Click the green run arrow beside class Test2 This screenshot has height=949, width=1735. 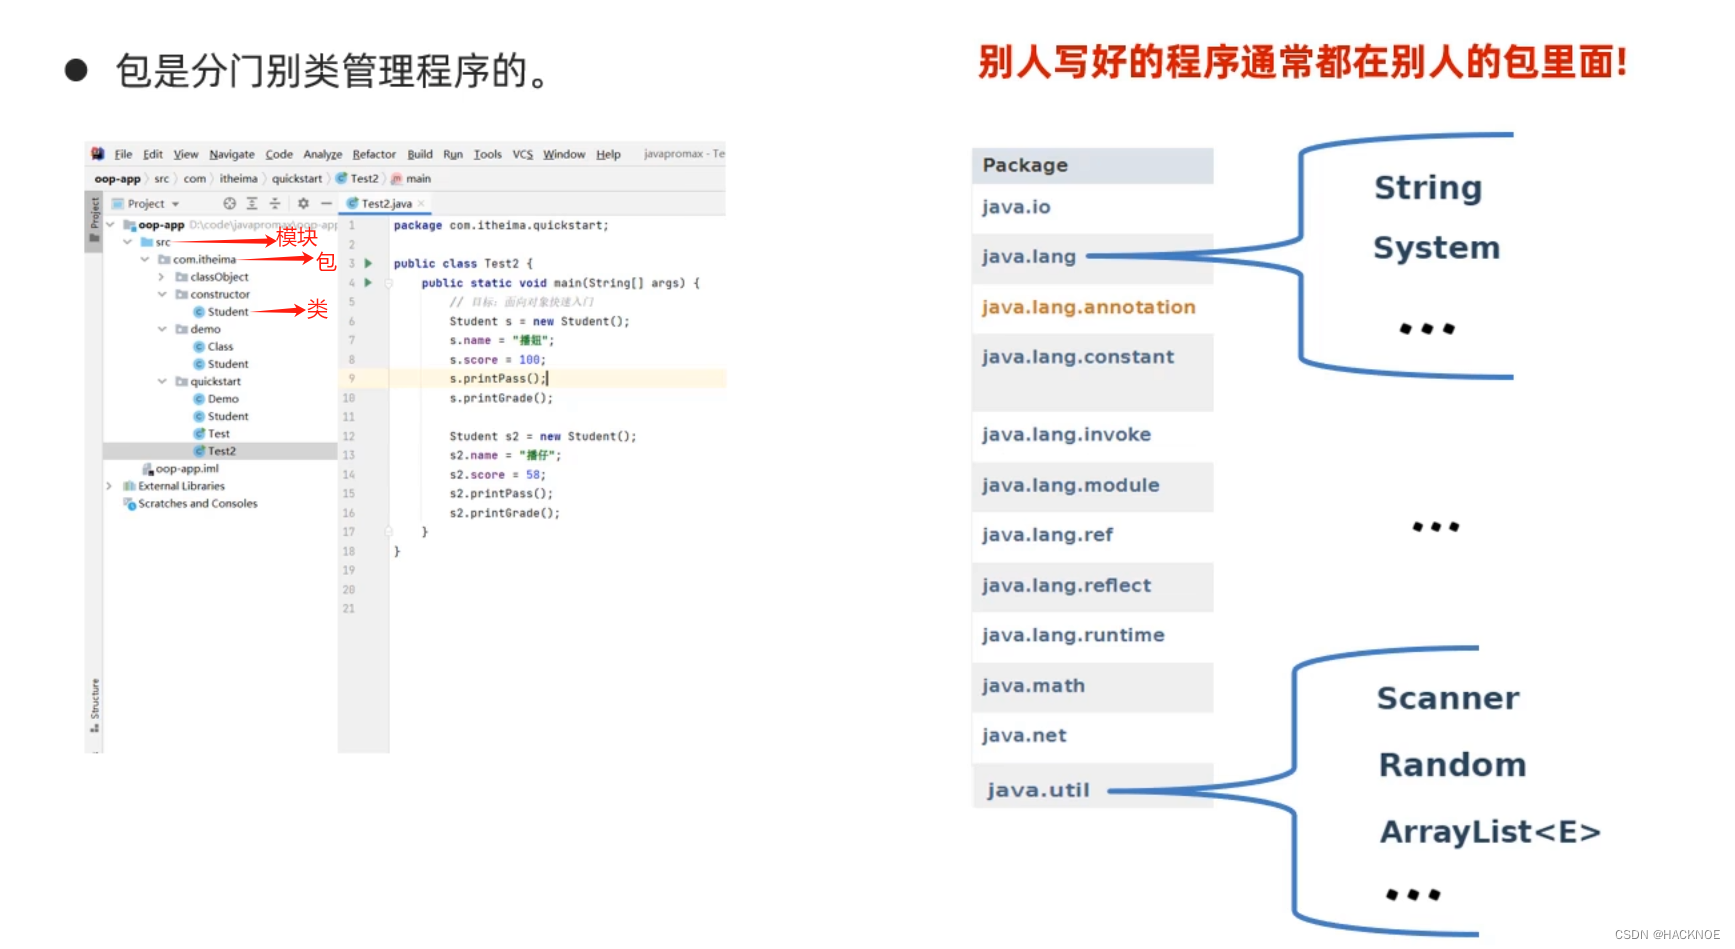click(x=368, y=263)
